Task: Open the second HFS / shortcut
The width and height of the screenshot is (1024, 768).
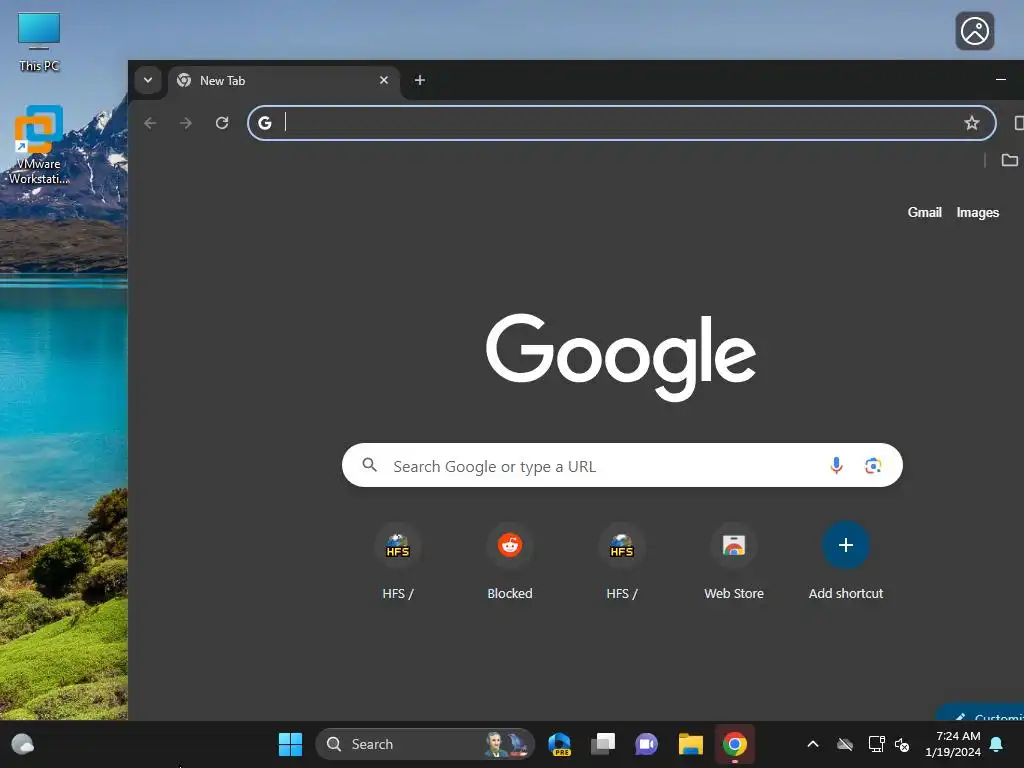Action: coord(622,562)
